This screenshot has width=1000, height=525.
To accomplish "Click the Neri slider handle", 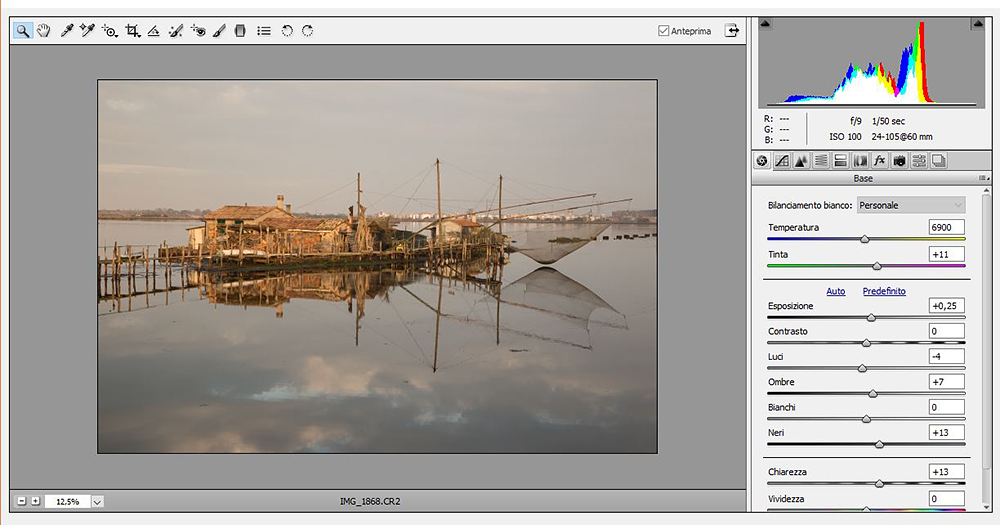I will (x=879, y=445).
